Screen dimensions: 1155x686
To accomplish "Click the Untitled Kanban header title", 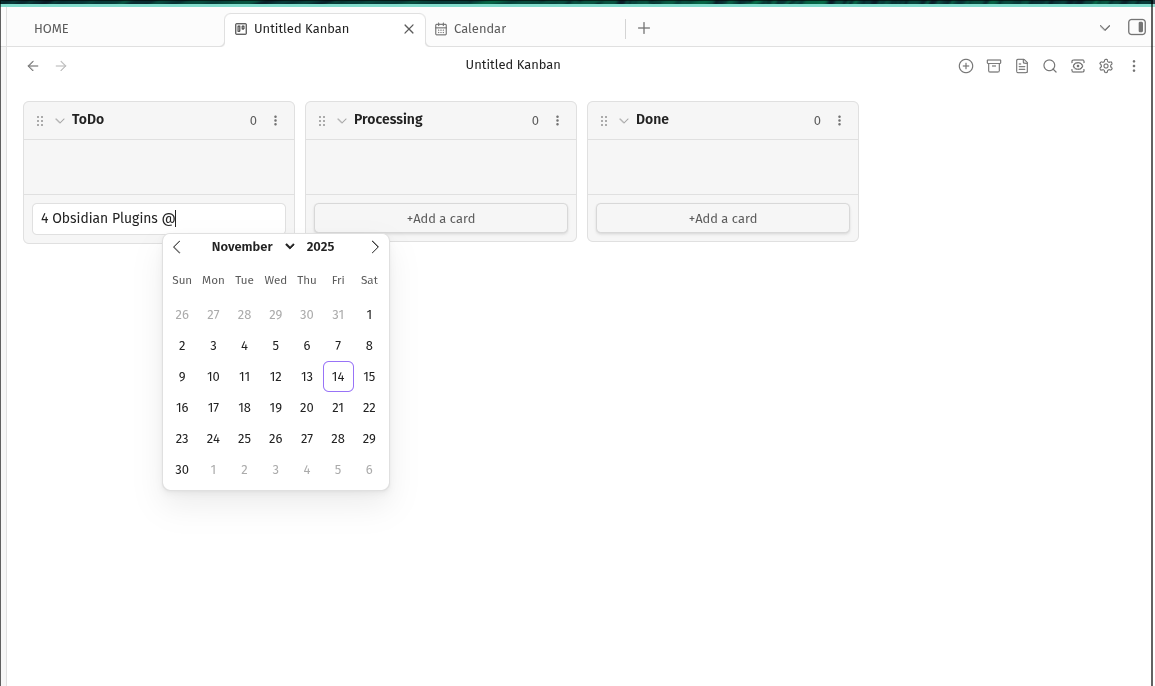I will pos(513,65).
